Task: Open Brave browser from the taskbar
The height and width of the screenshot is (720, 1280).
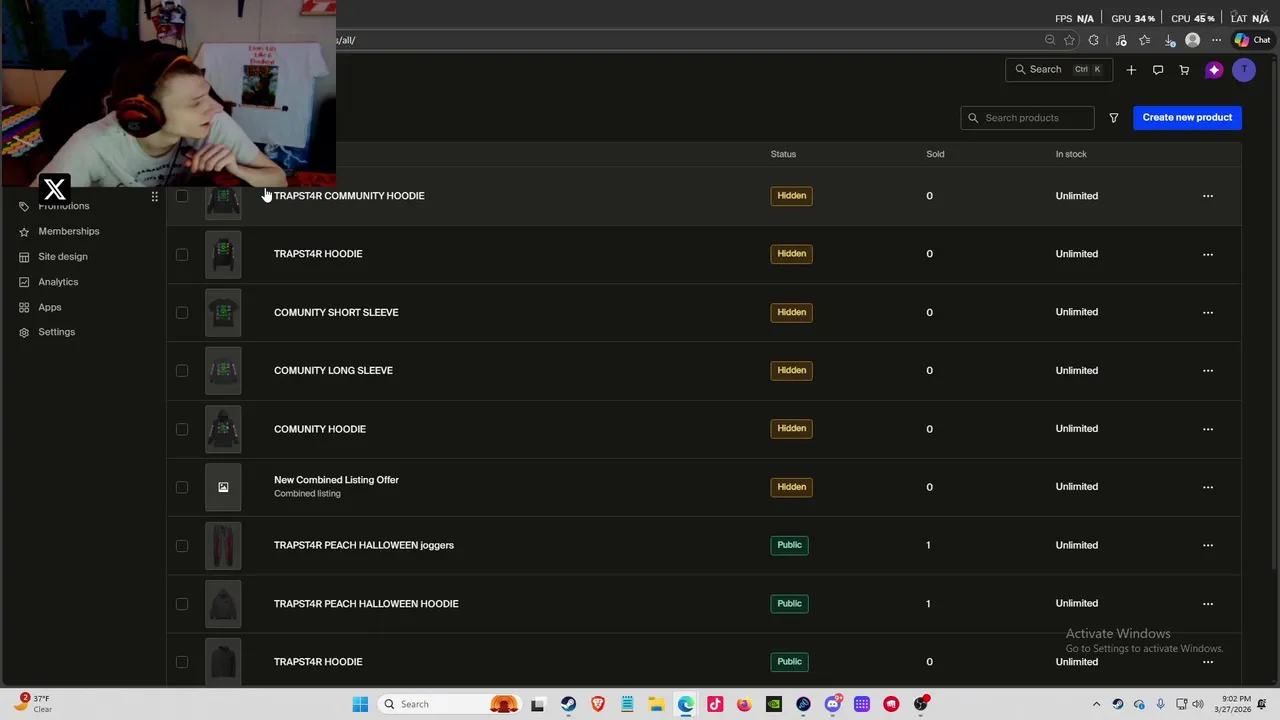Action: coord(598,704)
